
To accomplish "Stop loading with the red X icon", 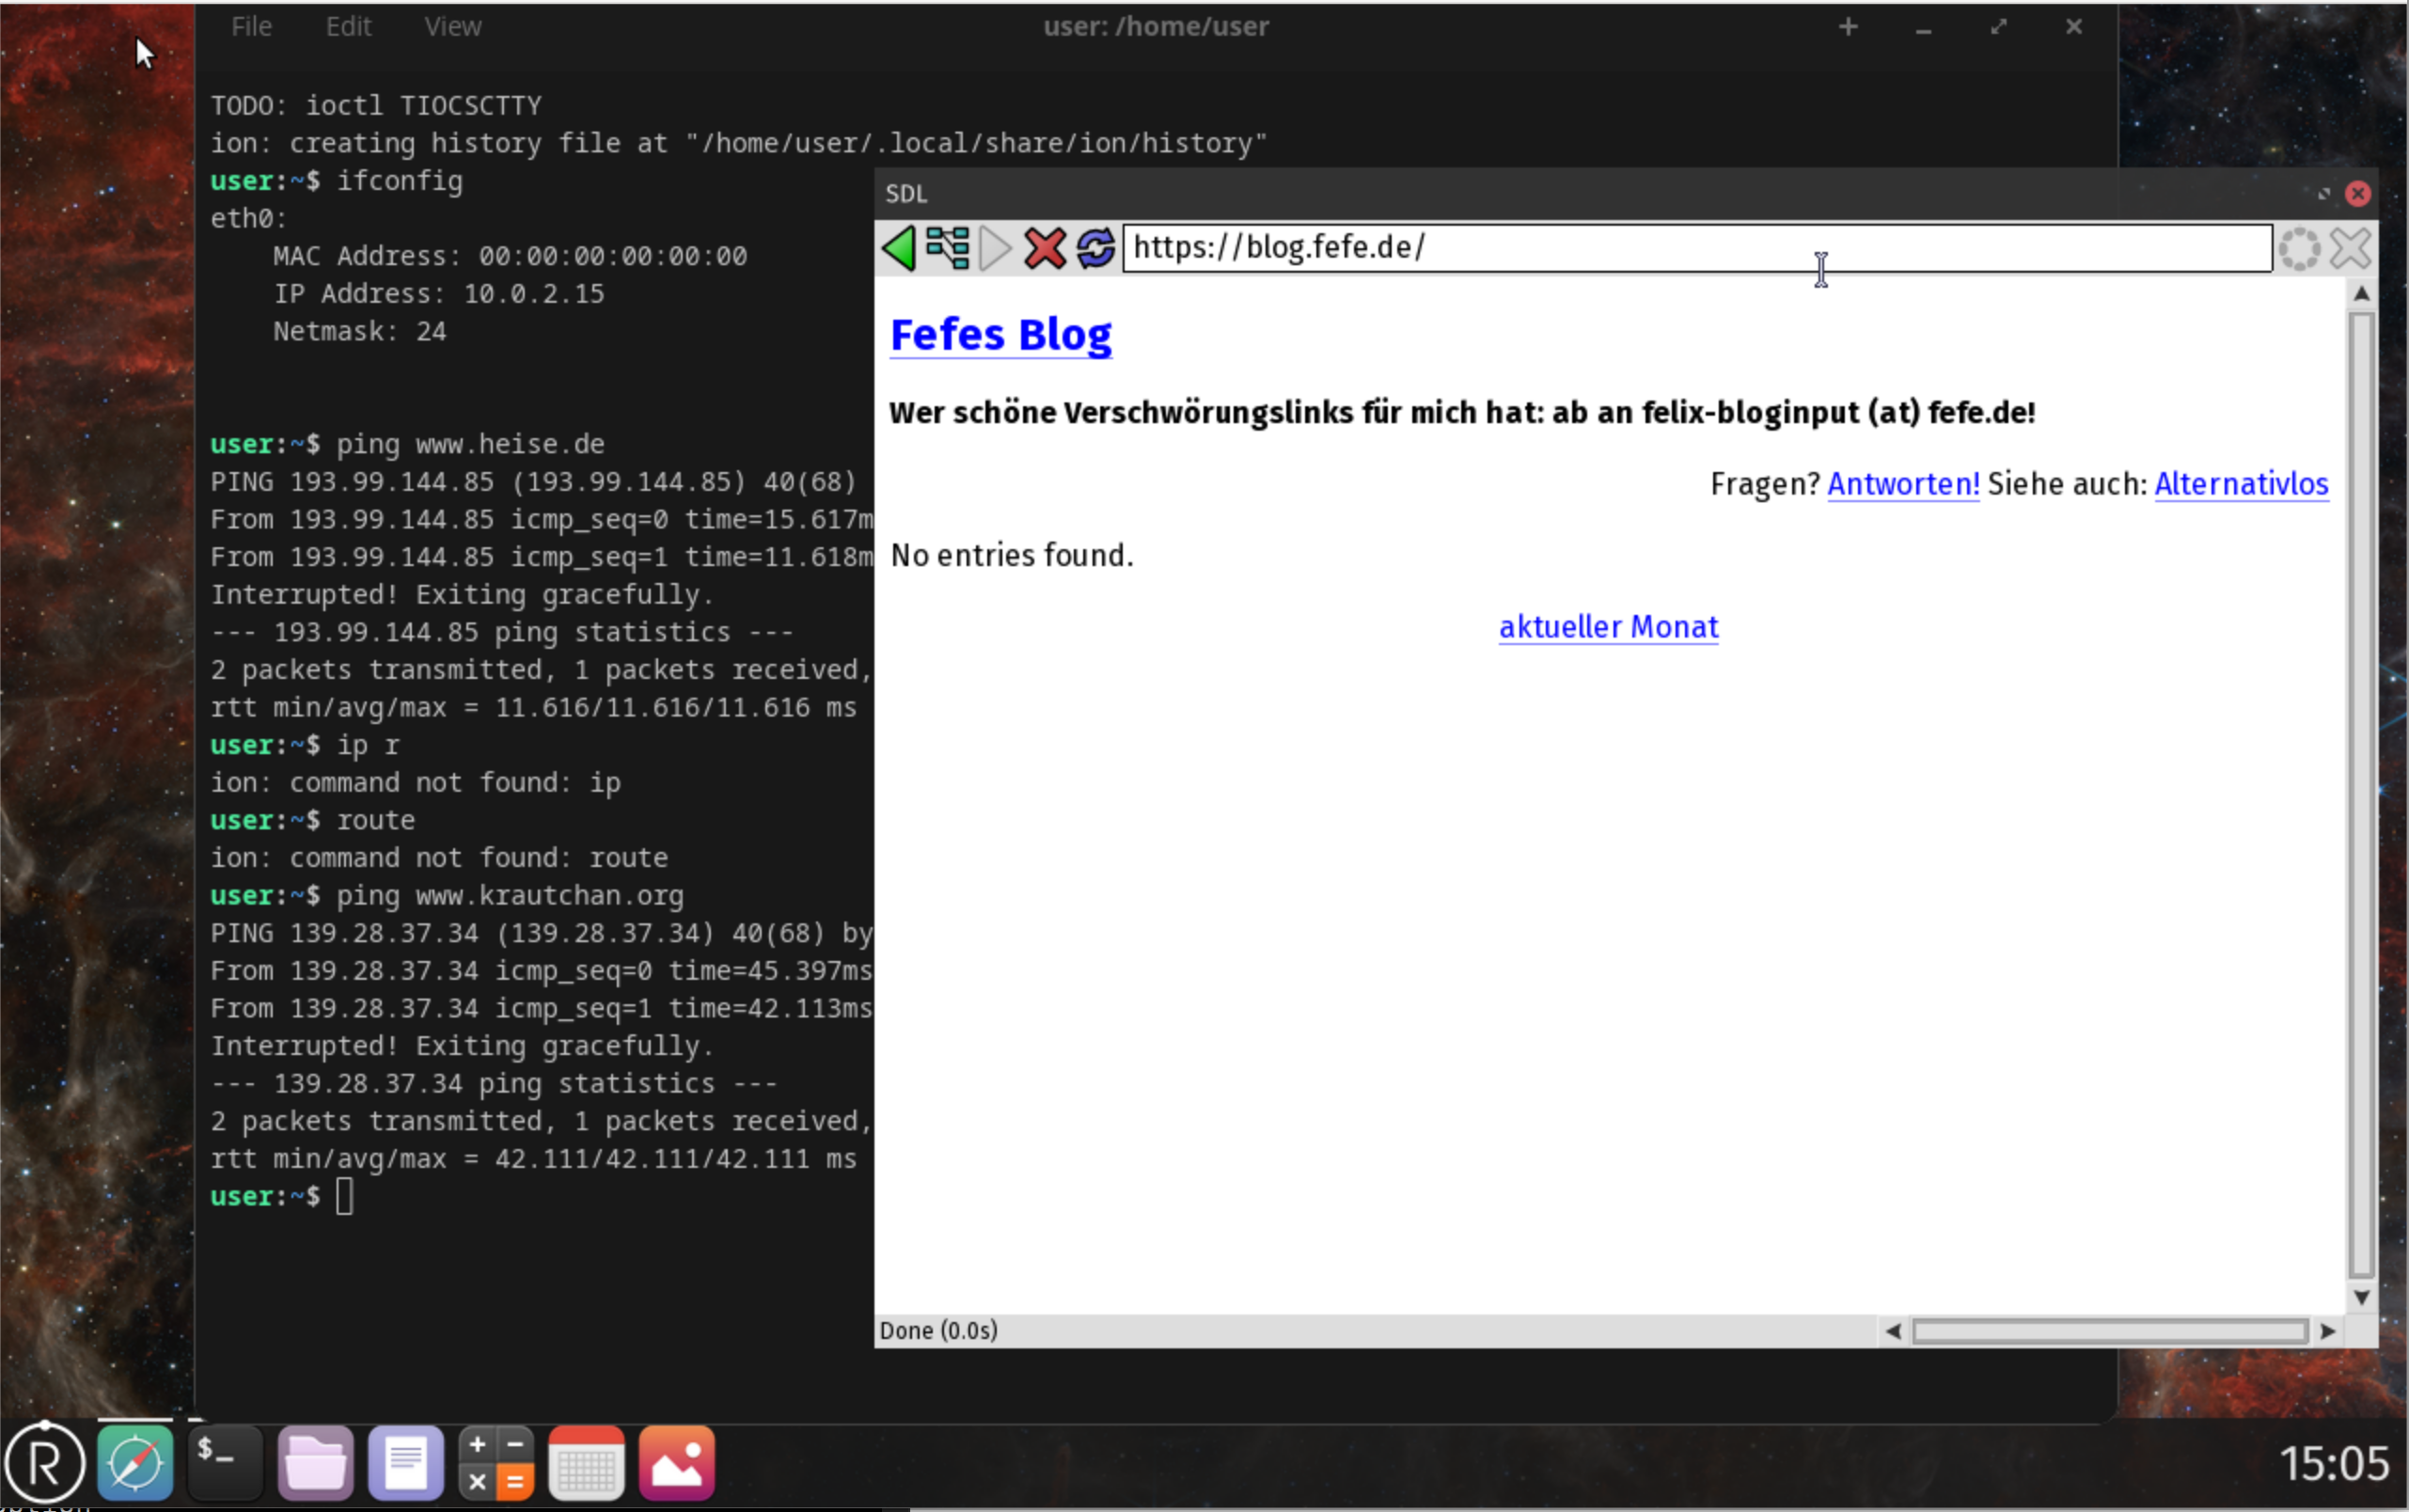I will pyautogui.click(x=1045, y=248).
